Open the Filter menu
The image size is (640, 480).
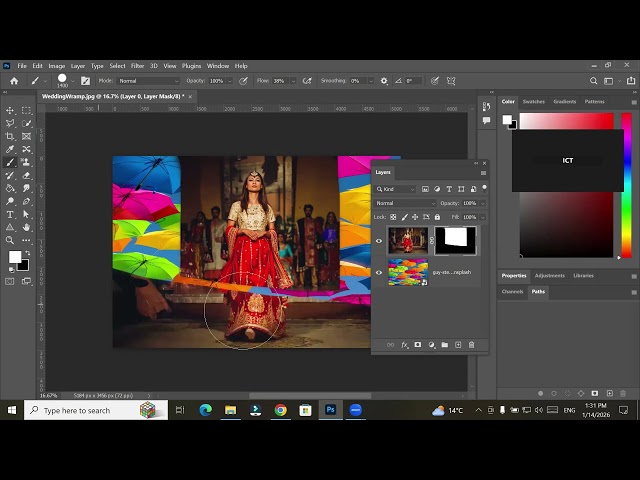click(x=138, y=66)
